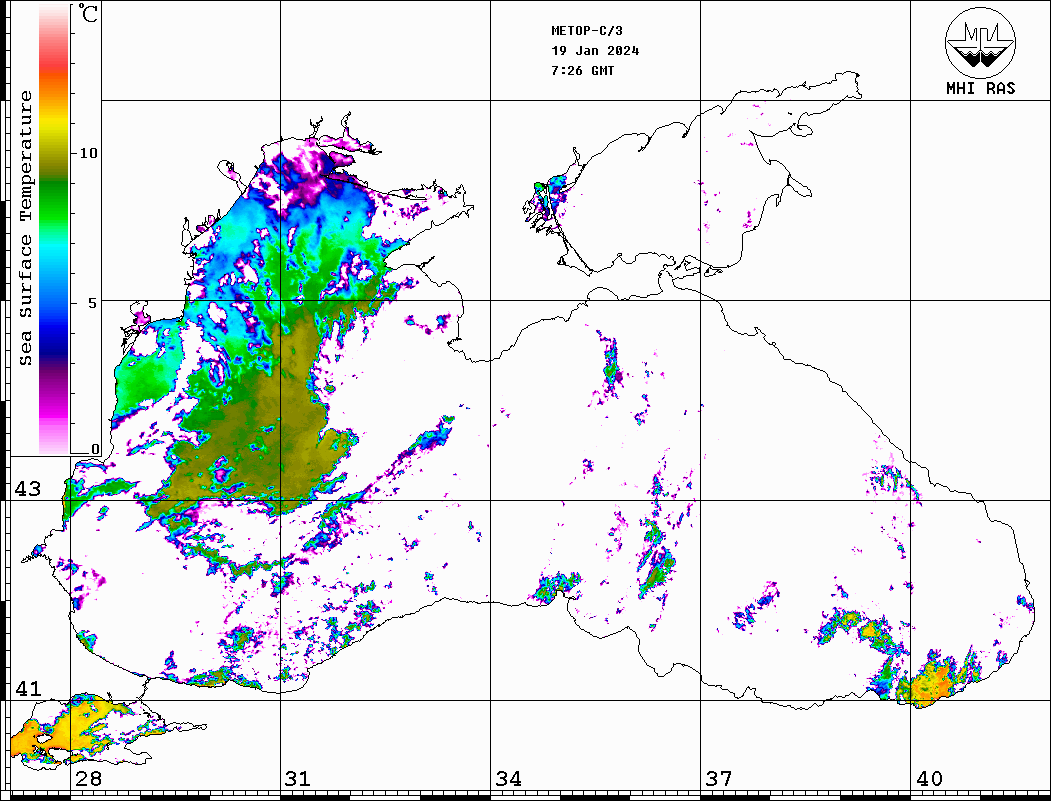This screenshot has height=801, width=1051.
Task: Click the '7:26 GMT' time text
Action: pyautogui.click(x=582, y=71)
